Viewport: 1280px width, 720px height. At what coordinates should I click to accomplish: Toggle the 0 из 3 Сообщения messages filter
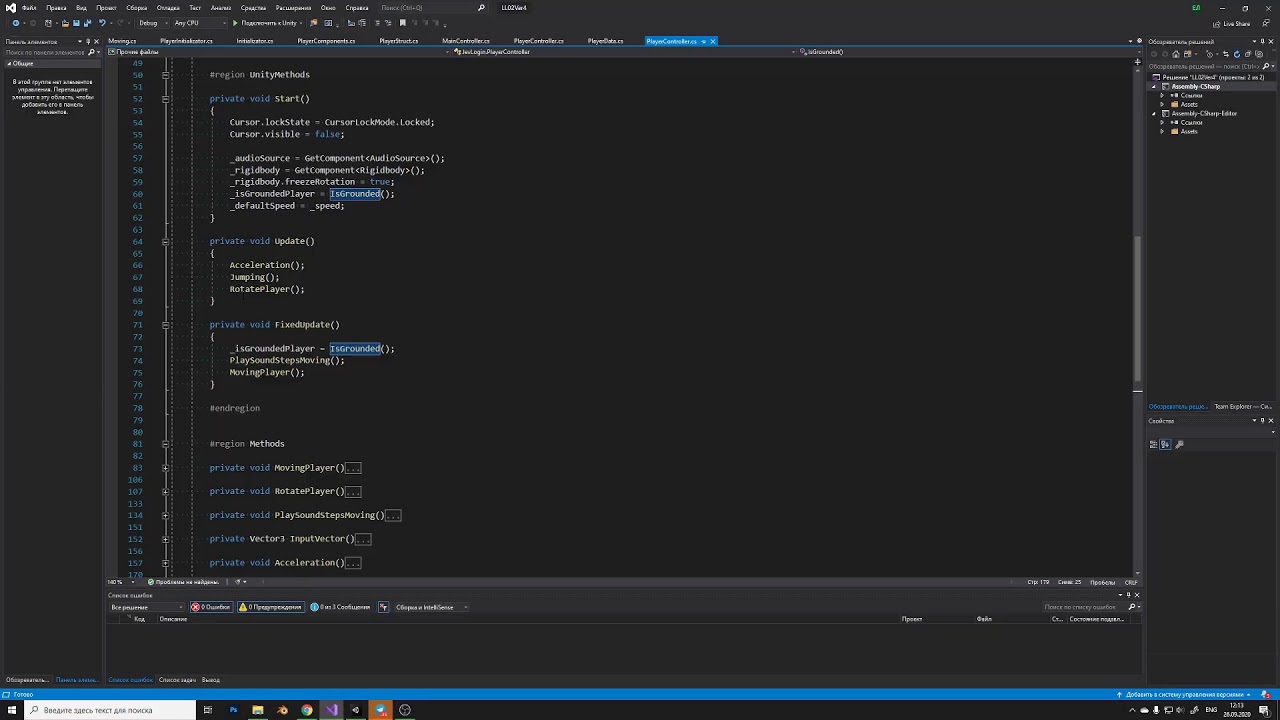[x=340, y=607]
